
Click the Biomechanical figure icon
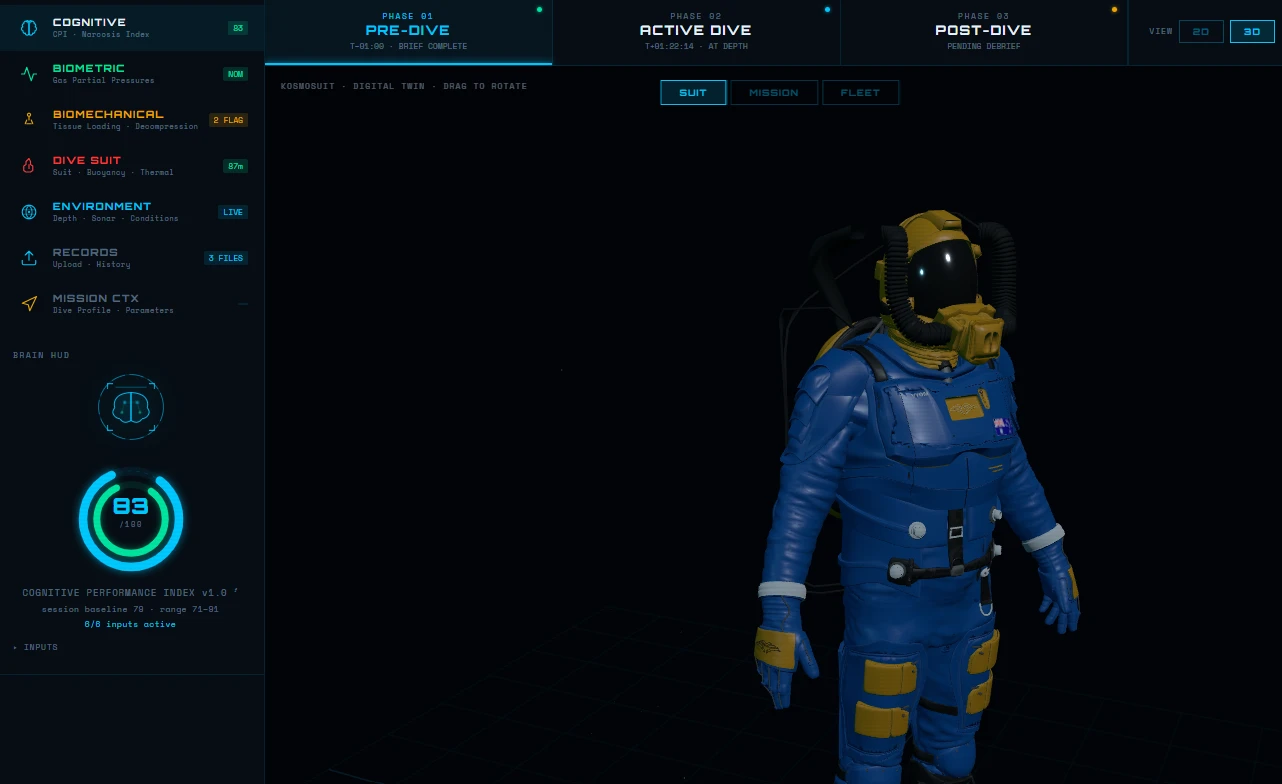(29, 120)
